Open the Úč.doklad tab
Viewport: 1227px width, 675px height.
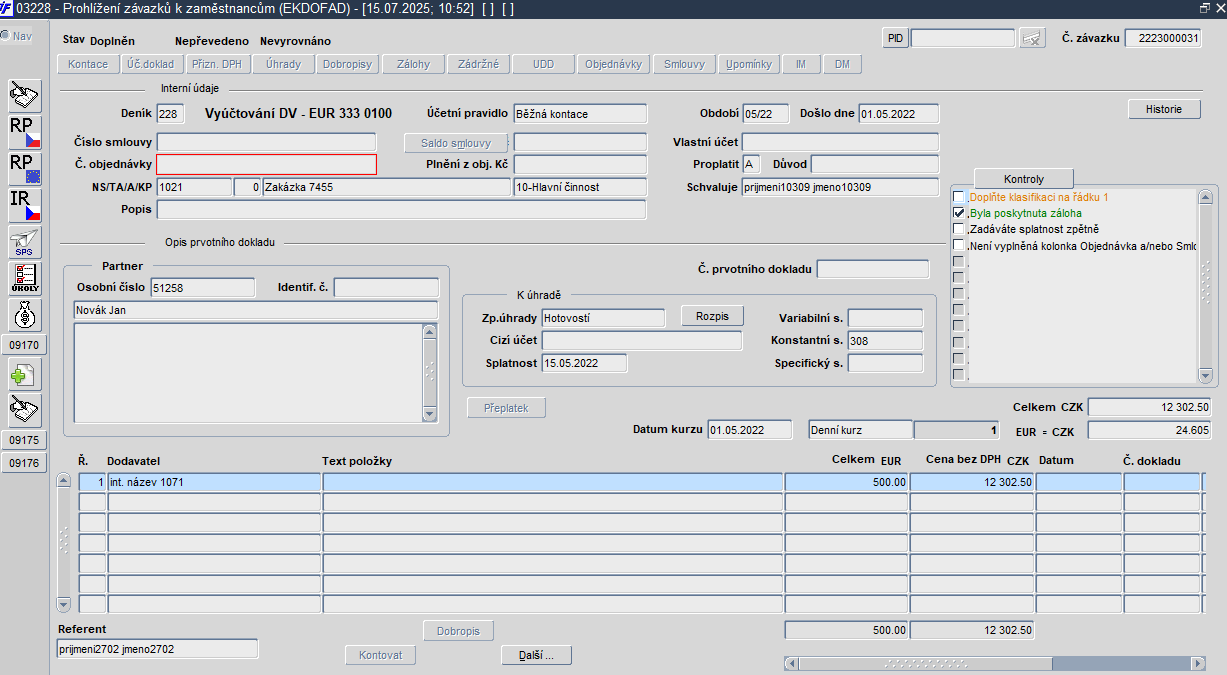(151, 64)
